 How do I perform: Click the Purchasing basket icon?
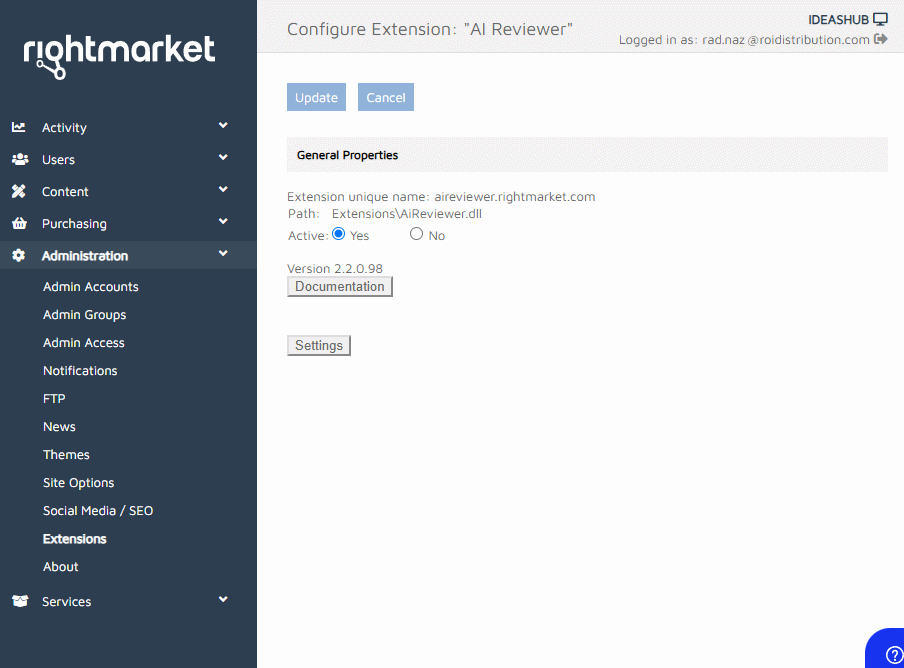(x=19, y=223)
